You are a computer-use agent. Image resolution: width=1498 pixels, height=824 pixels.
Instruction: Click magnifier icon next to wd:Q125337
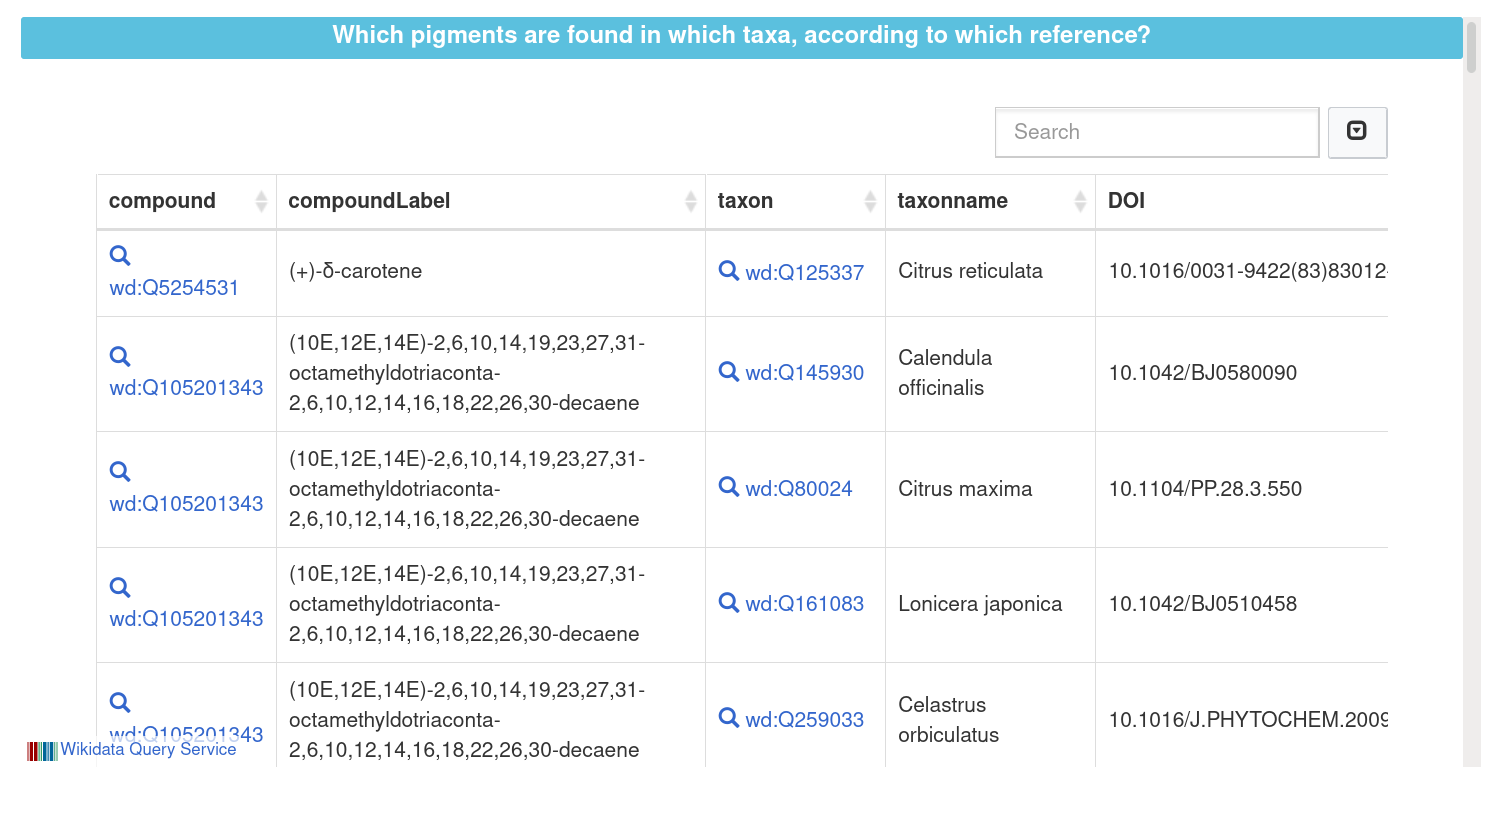[729, 270]
